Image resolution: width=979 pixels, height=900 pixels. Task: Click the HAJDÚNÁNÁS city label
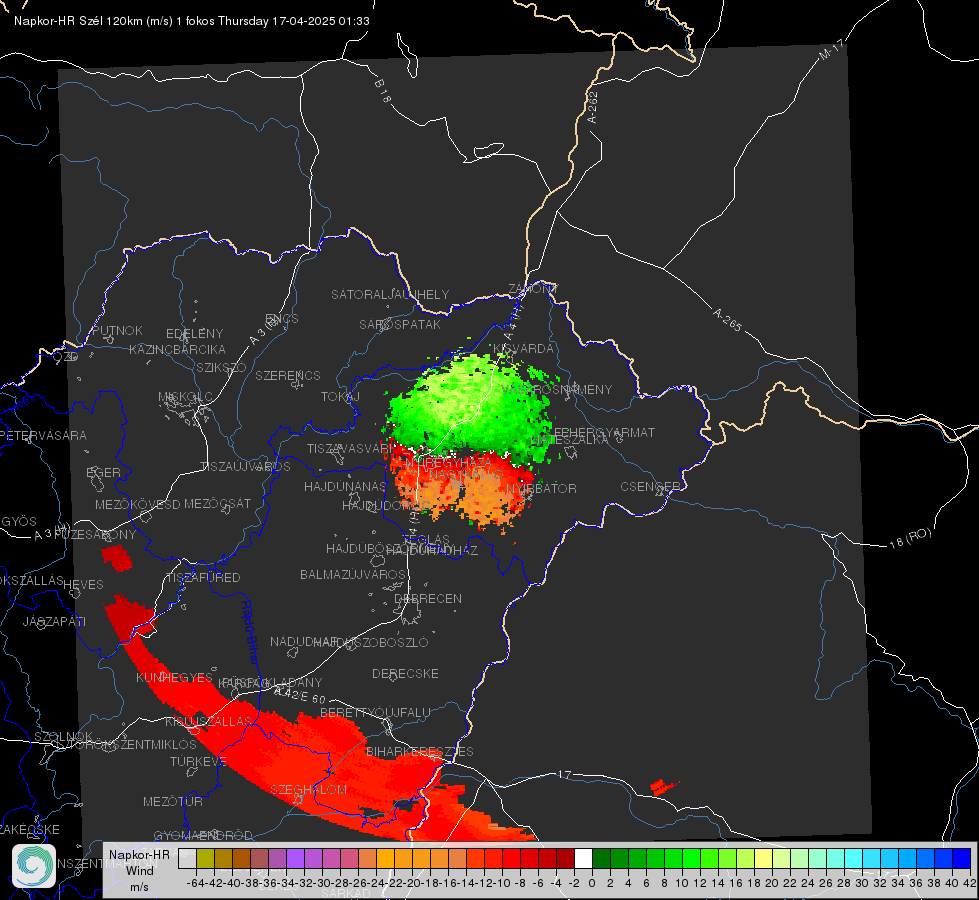[x=345, y=486]
